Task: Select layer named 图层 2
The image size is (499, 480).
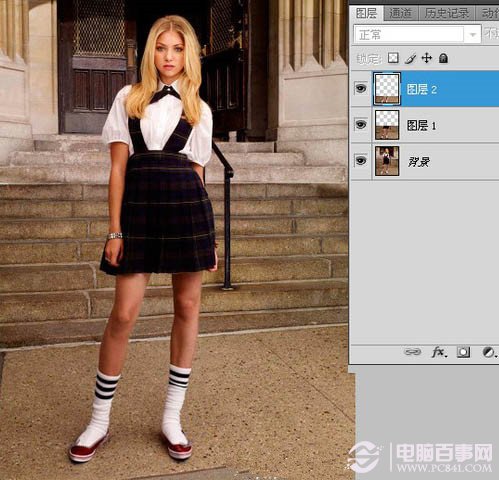Action: coord(421,89)
